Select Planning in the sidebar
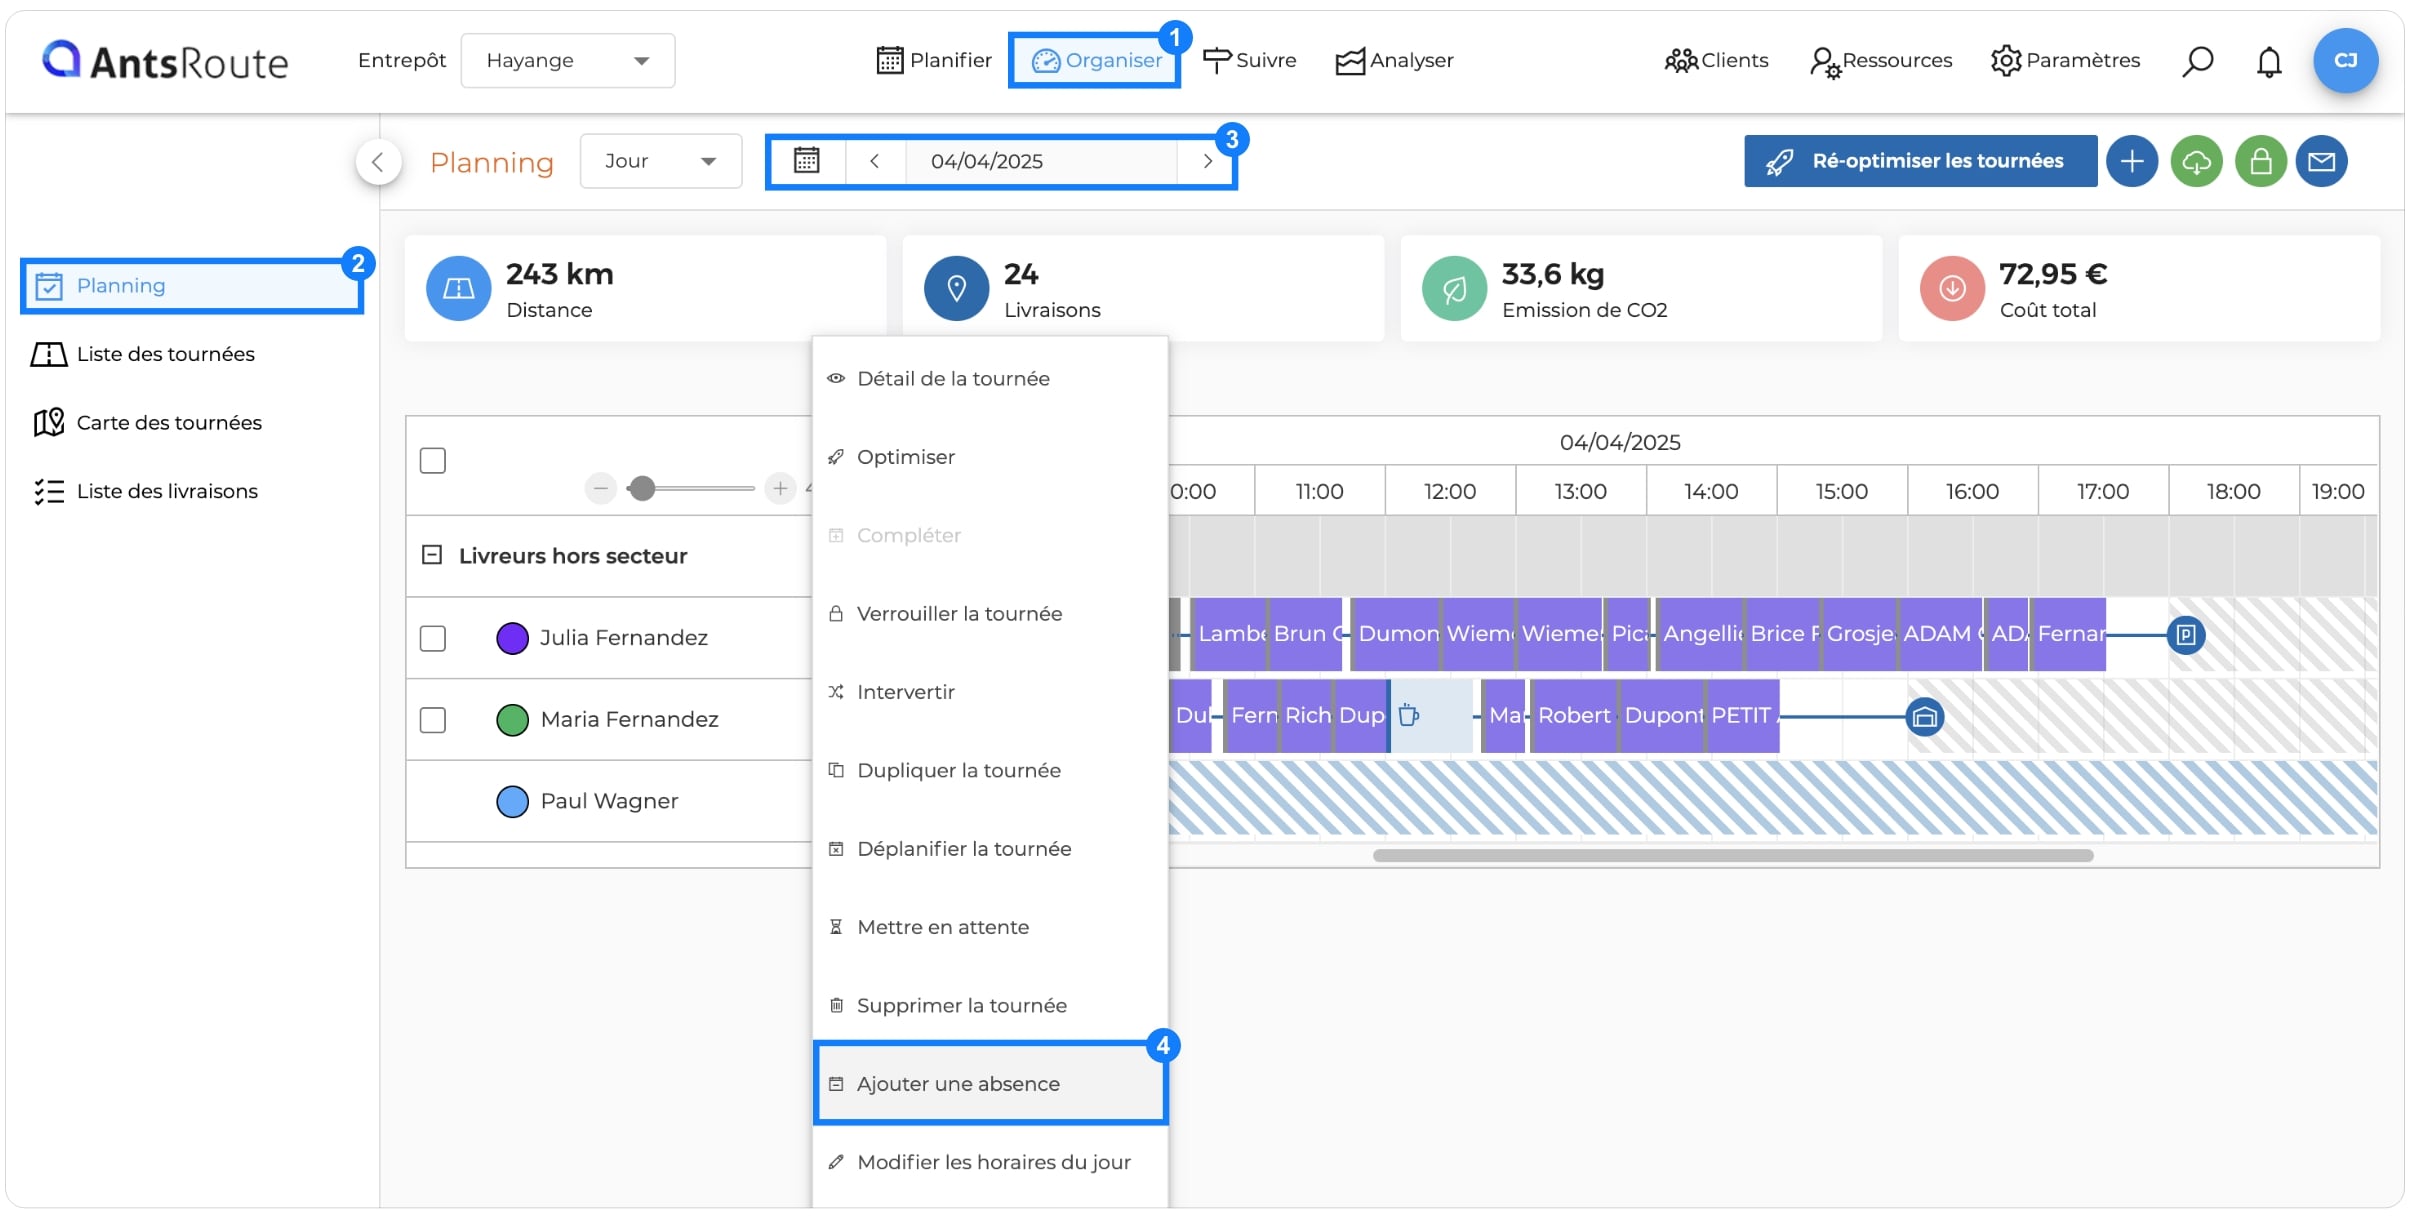Image resolution: width=2410 pixels, height=1217 pixels. pyautogui.click(x=191, y=286)
